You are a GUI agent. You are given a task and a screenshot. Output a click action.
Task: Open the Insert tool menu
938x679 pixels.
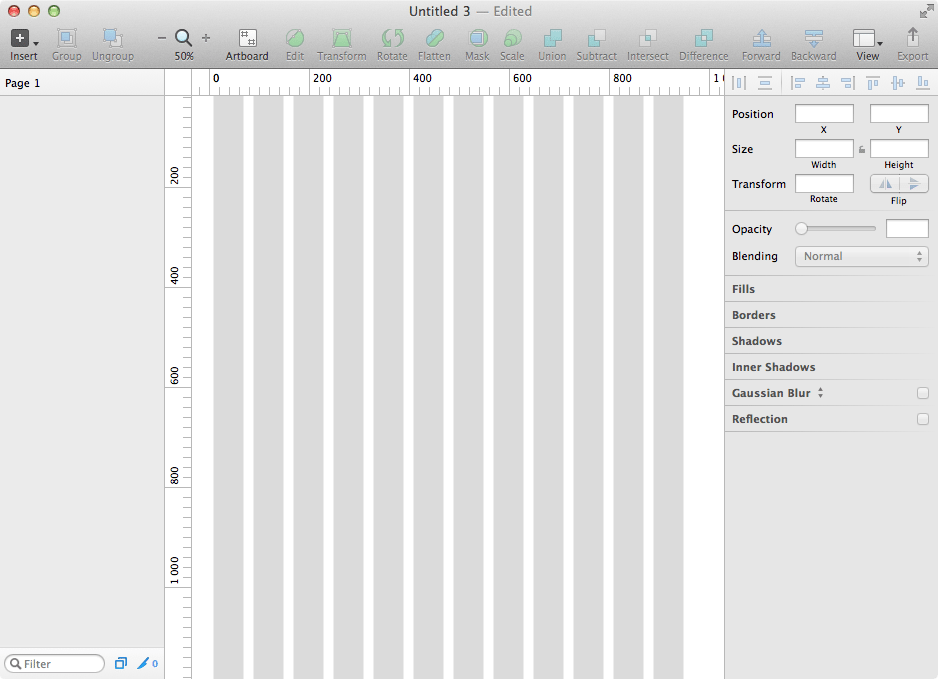click(x=23, y=39)
